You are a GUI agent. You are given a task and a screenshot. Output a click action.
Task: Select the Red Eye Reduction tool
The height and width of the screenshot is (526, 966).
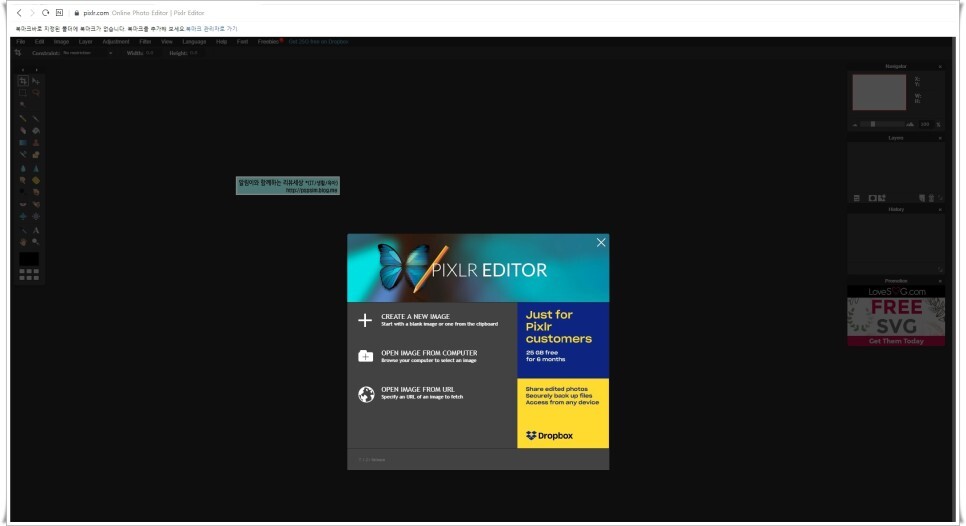23,204
